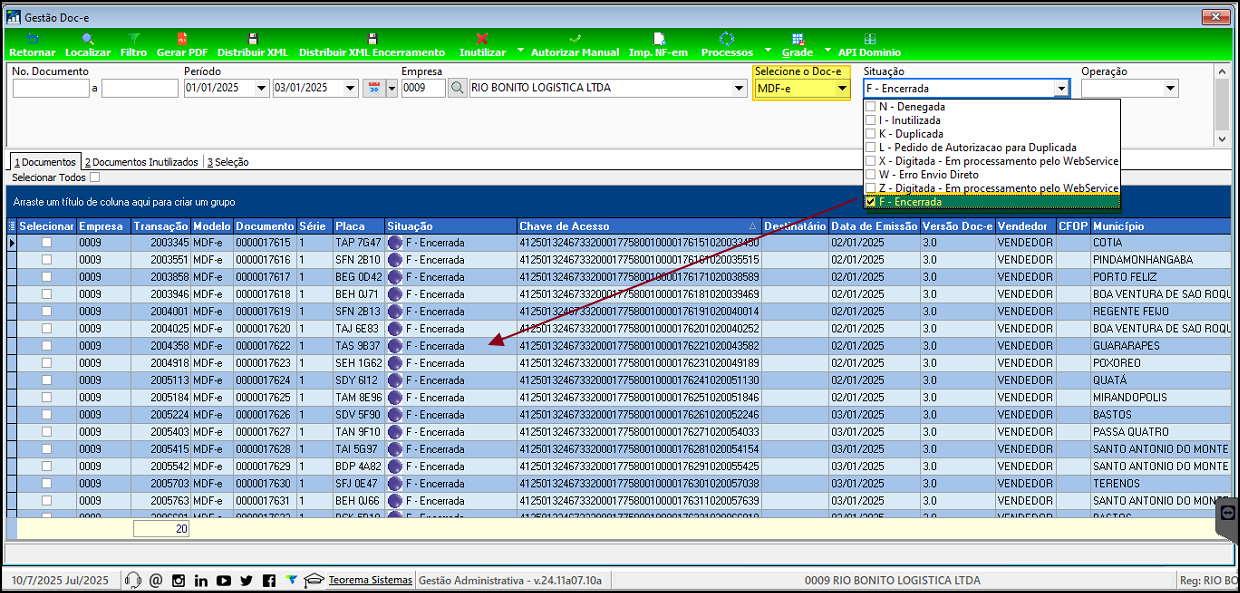Open the Filtro funnel tool
The image size is (1240, 593).
tap(133, 38)
